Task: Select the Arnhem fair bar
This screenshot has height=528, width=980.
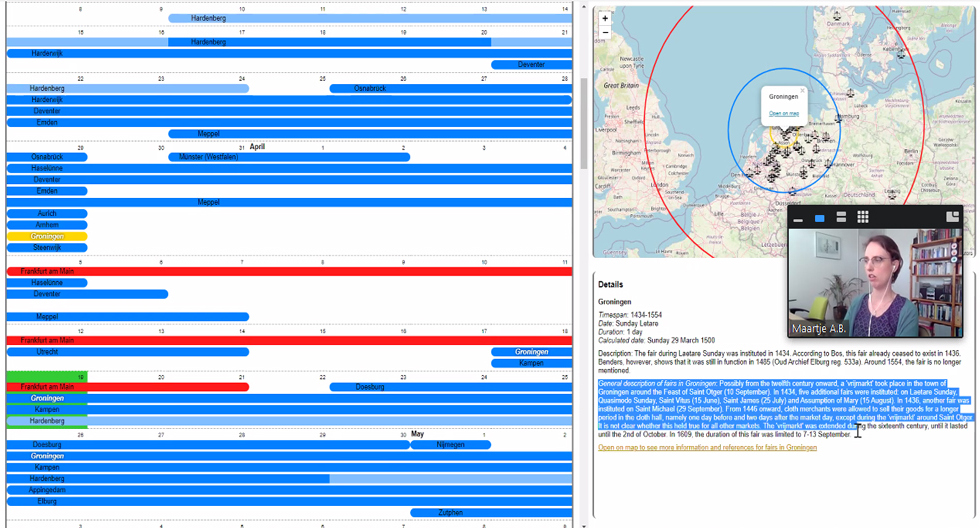Action: click(x=47, y=225)
